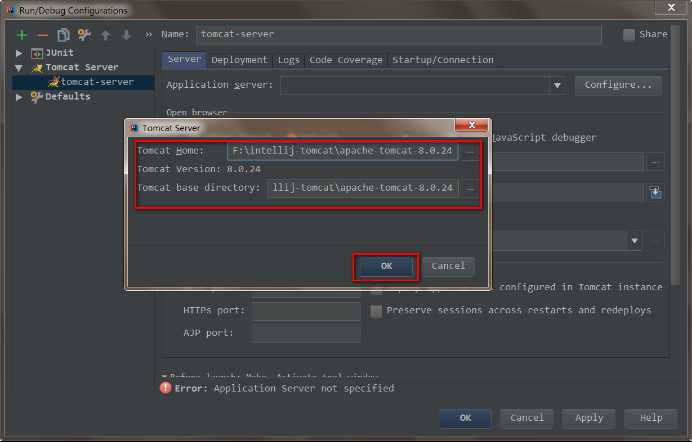692x442 pixels.
Task: Open dropdown arrow behind the Tomcat dialog
Action: point(634,241)
